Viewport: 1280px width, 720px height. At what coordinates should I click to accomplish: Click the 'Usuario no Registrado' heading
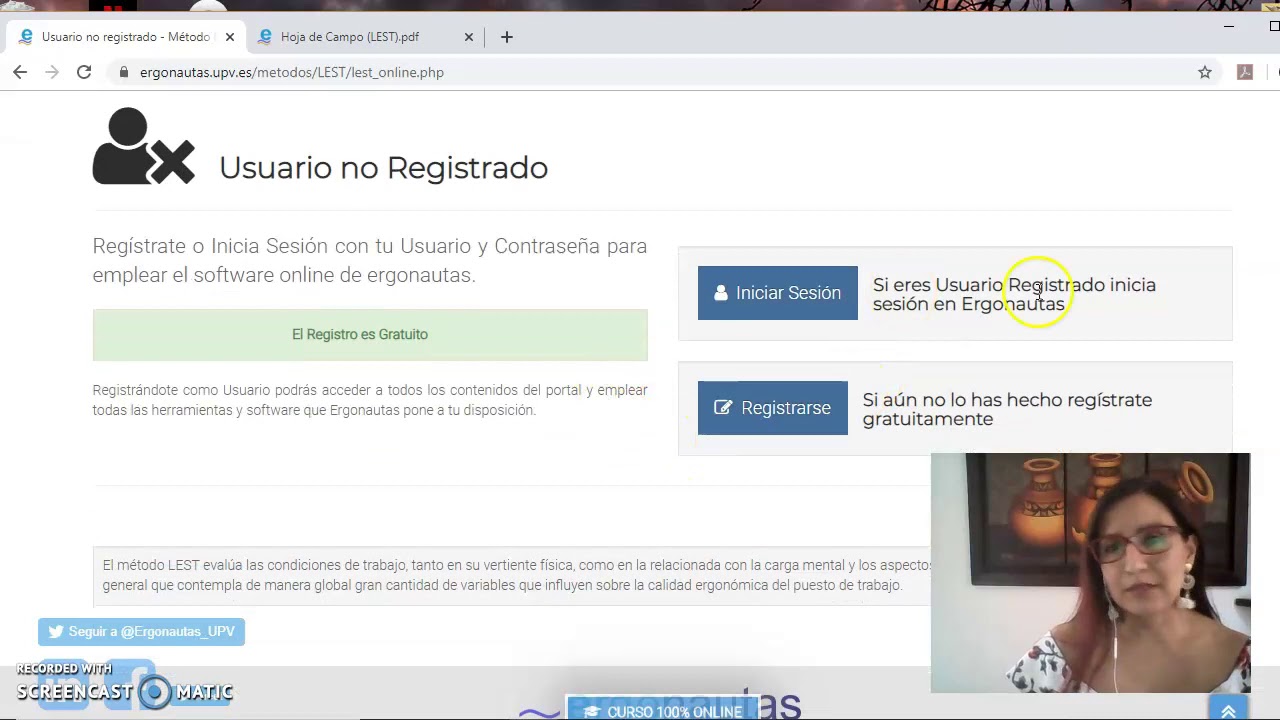(x=383, y=167)
